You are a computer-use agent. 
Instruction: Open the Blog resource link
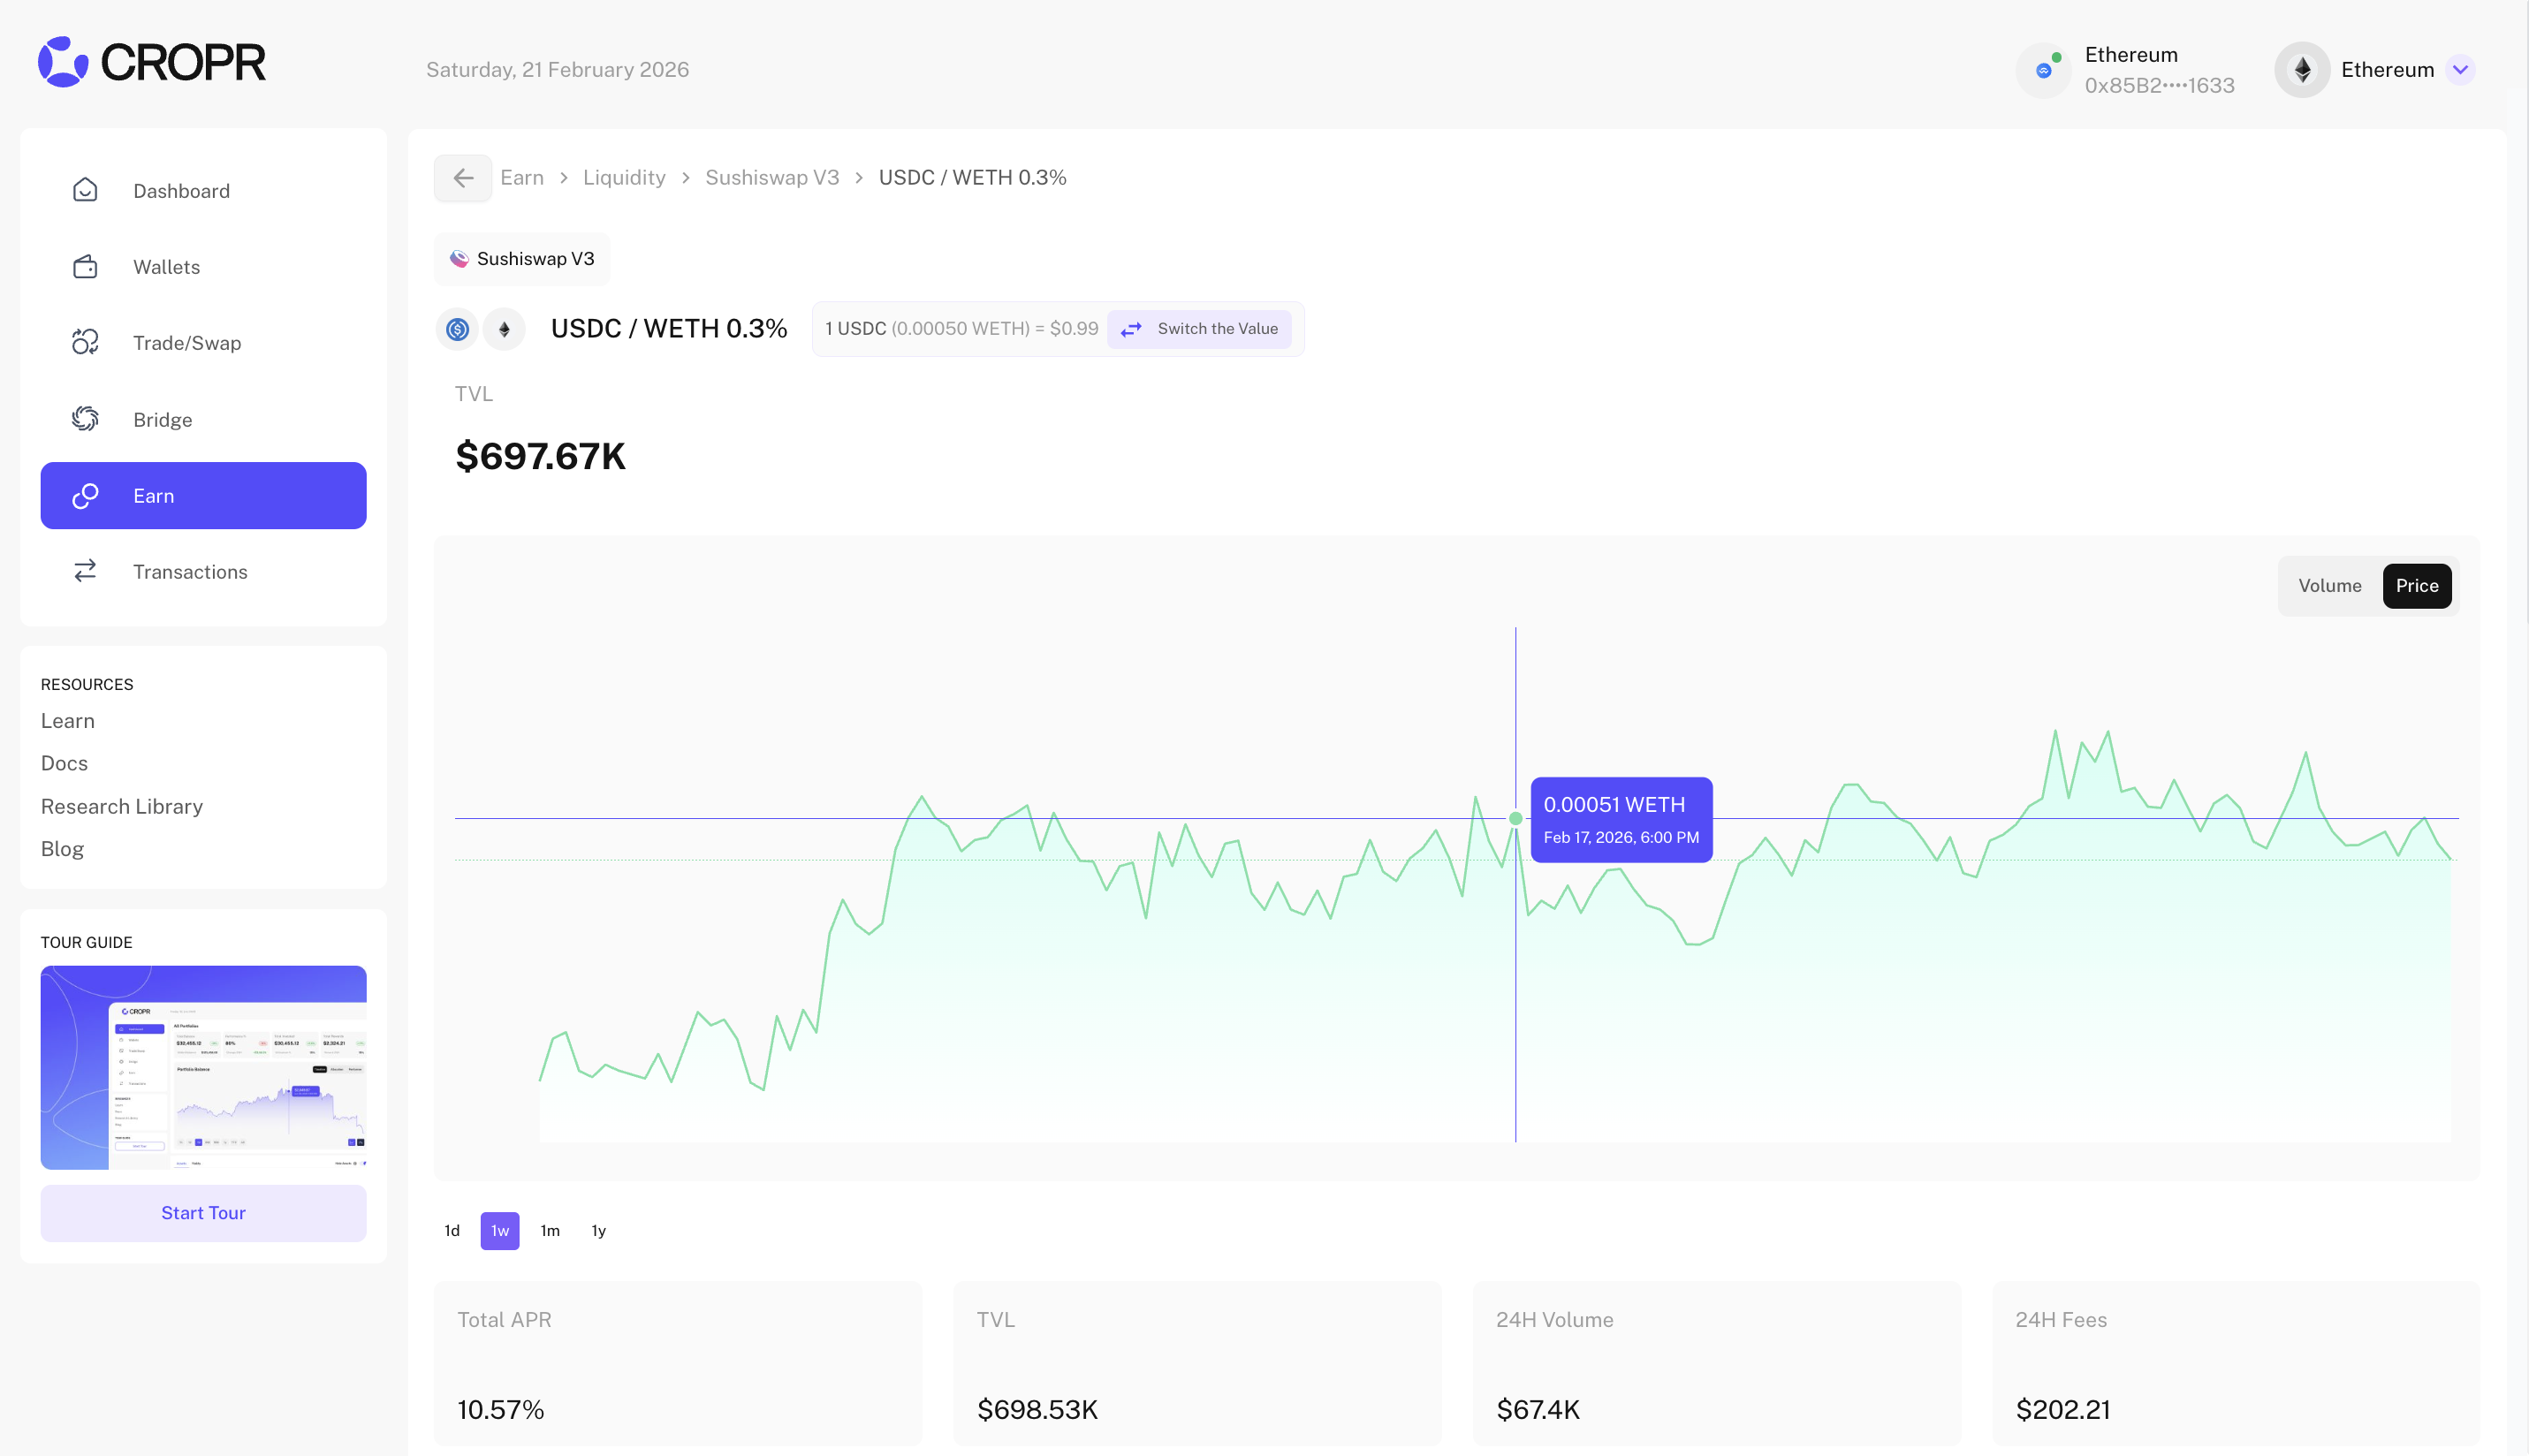63,849
